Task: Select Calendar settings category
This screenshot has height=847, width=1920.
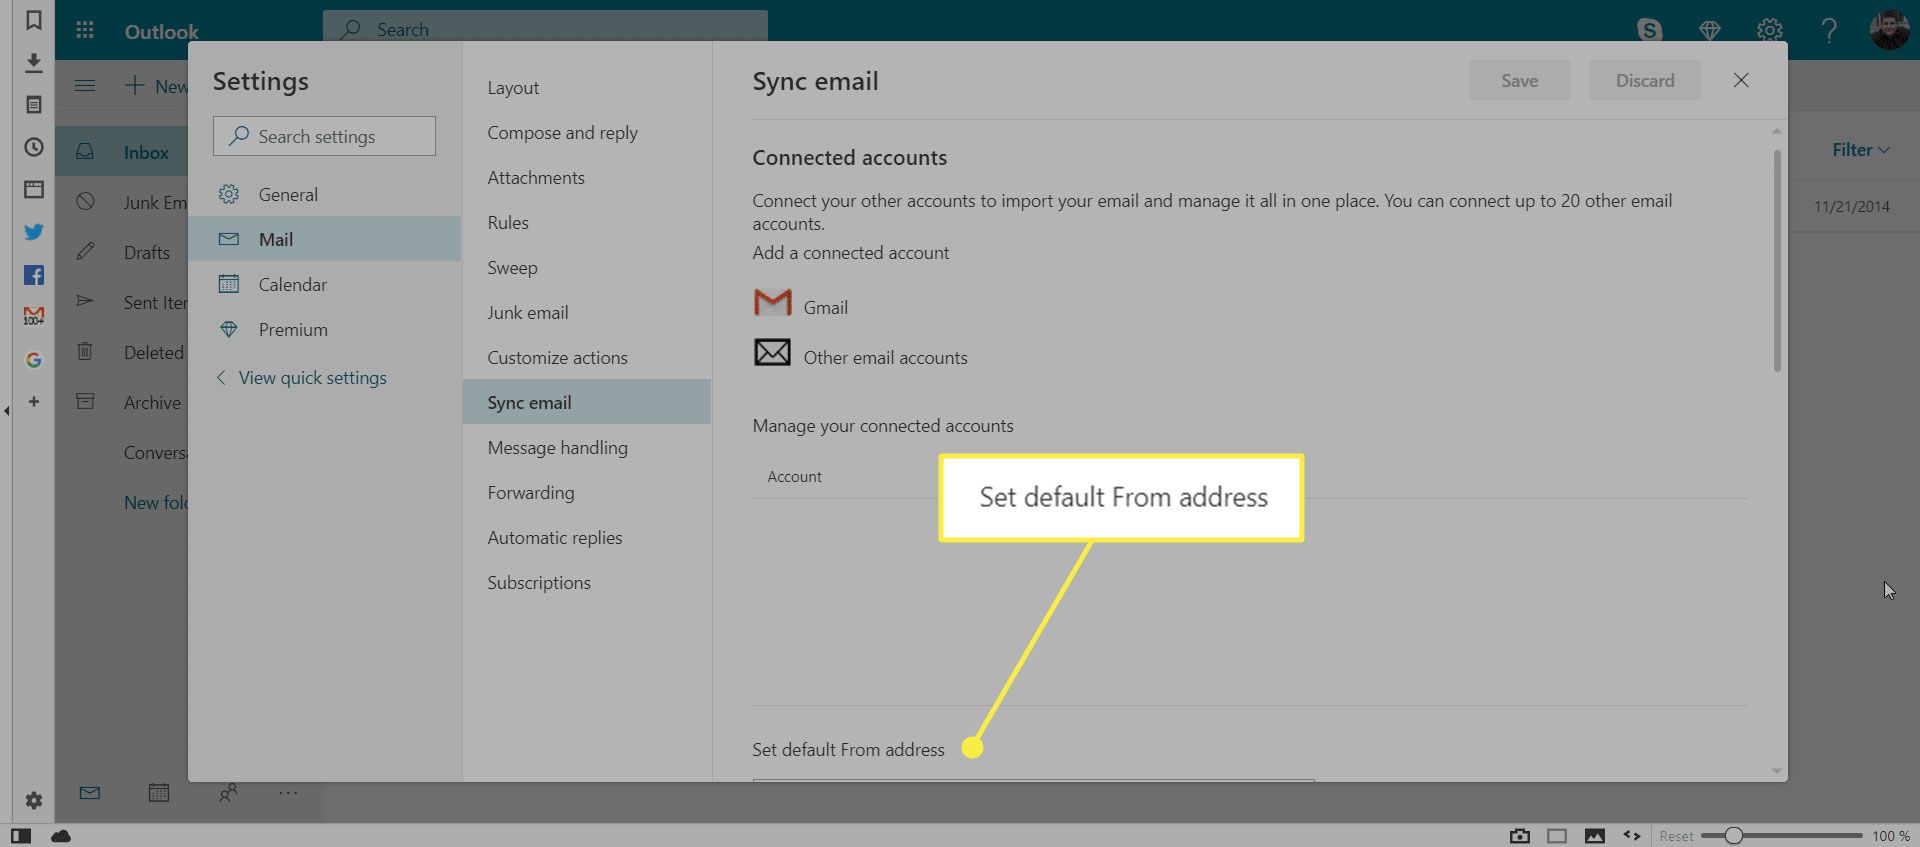Action: tap(325, 285)
